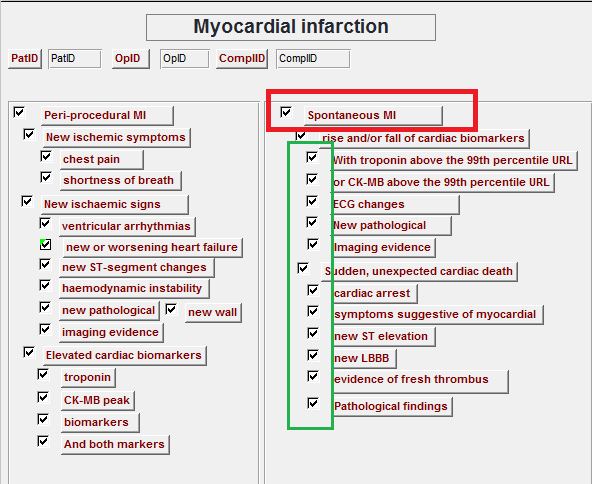This screenshot has height=484, width=592.
Task: Click the Pathological findings button
Action: coord(392,407)
